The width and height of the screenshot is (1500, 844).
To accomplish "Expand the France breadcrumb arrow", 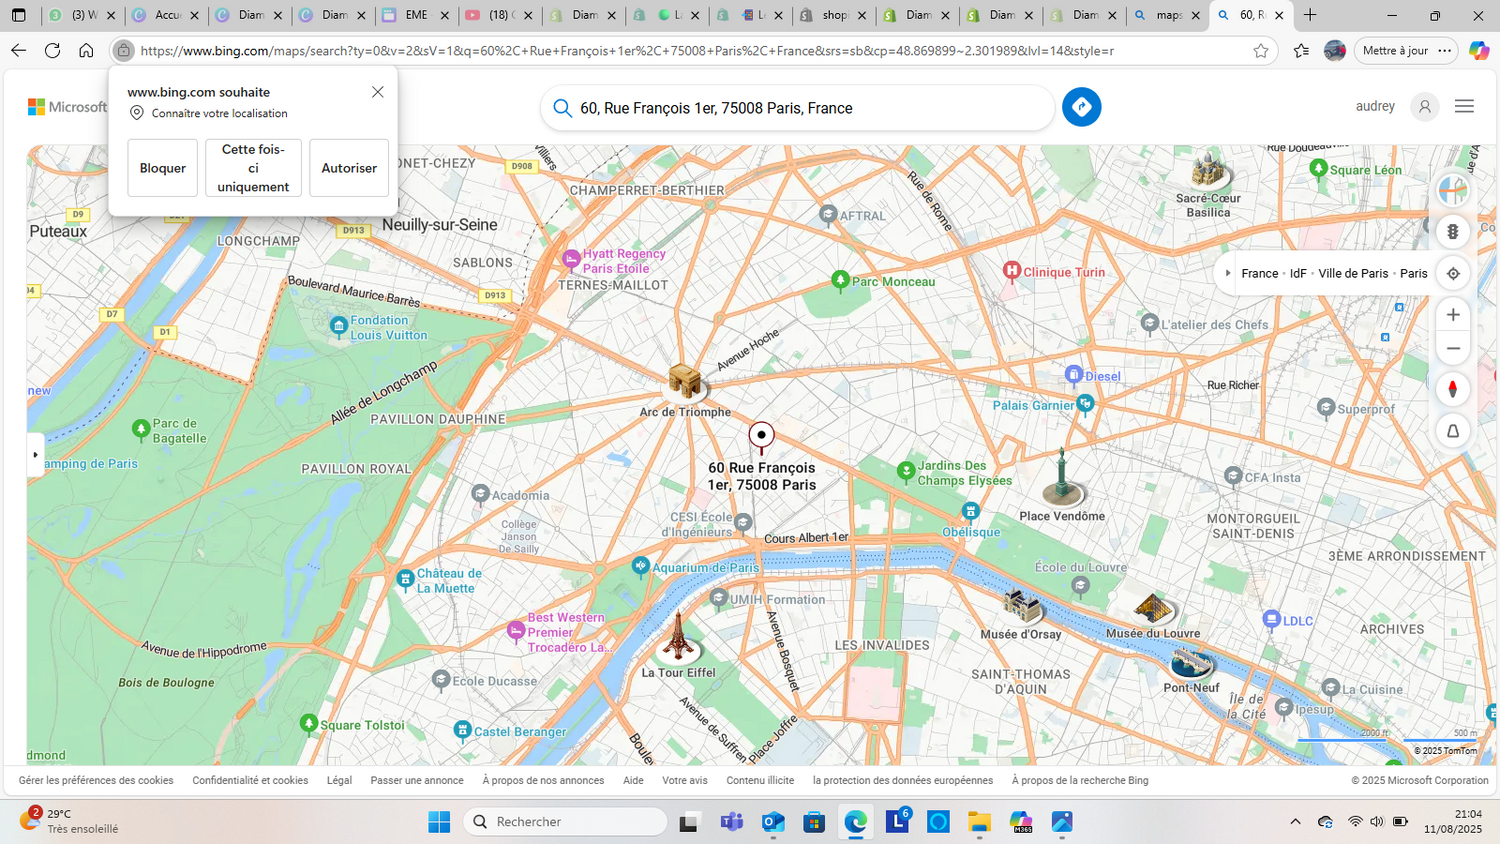I will pyautogui.click(x=1228, y=273).
